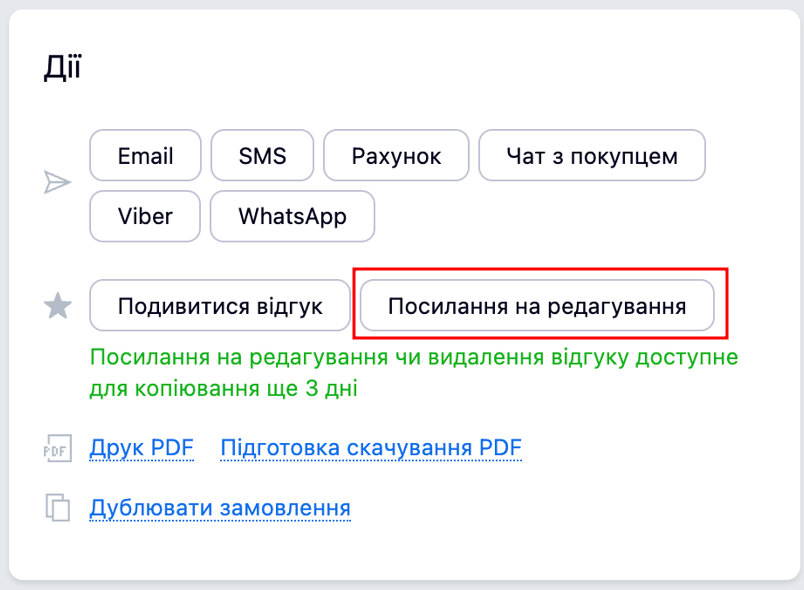Open Чат з покупцем chat button
Viewport: 804px width, 590px height.
pos(592,155)
